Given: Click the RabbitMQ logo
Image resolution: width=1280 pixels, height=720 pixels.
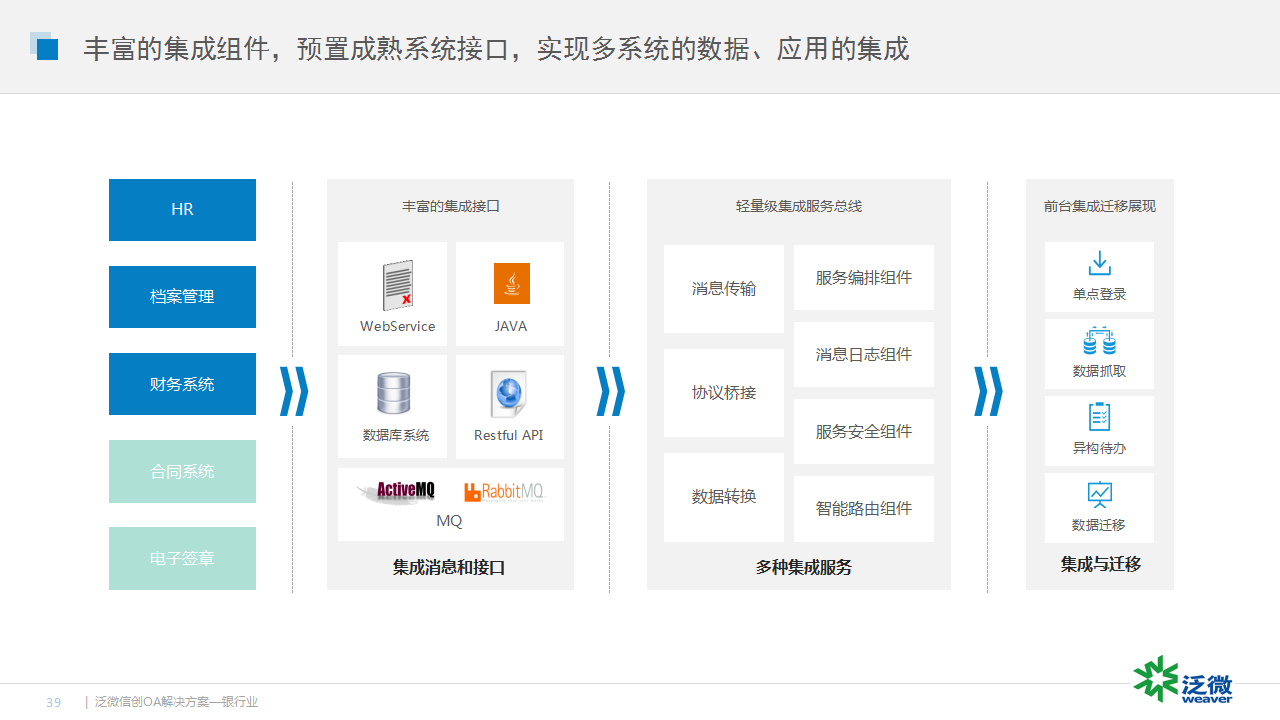Looking at the screenshot, I should pyautogui.click(x=504, y=492).
